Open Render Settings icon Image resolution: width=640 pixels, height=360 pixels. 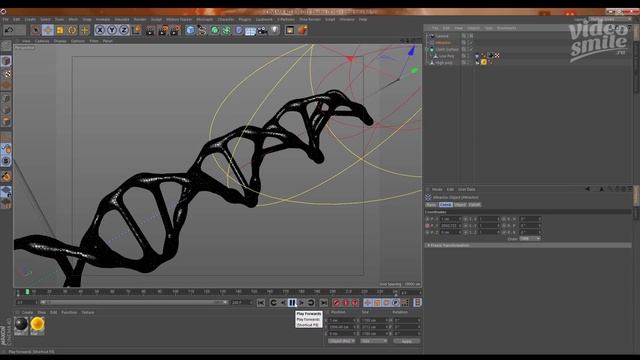tap(176, 30)
